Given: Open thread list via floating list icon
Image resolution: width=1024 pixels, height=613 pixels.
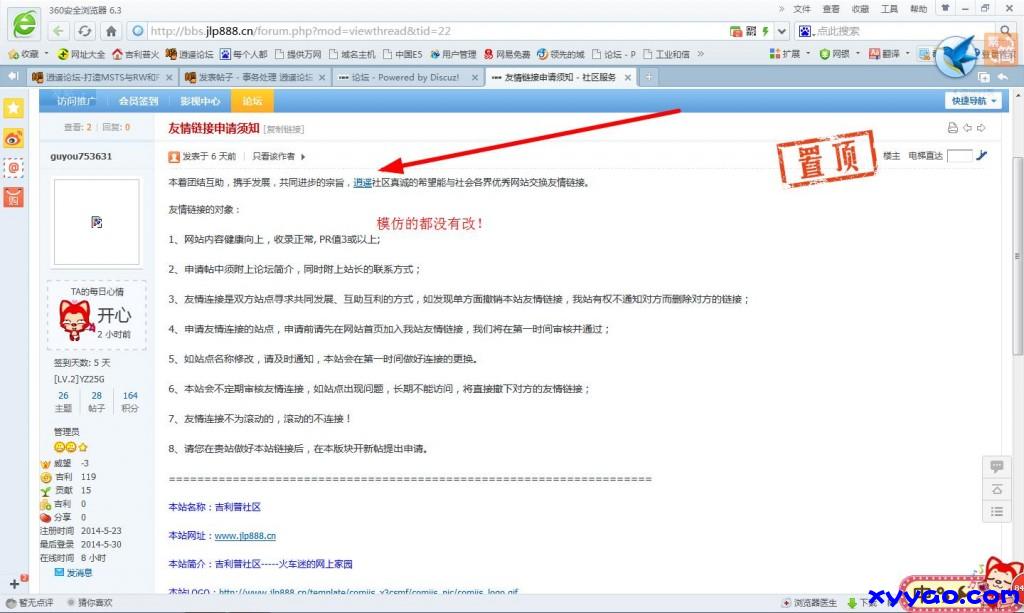Looking at the screenshot, I should coord(996,511).
